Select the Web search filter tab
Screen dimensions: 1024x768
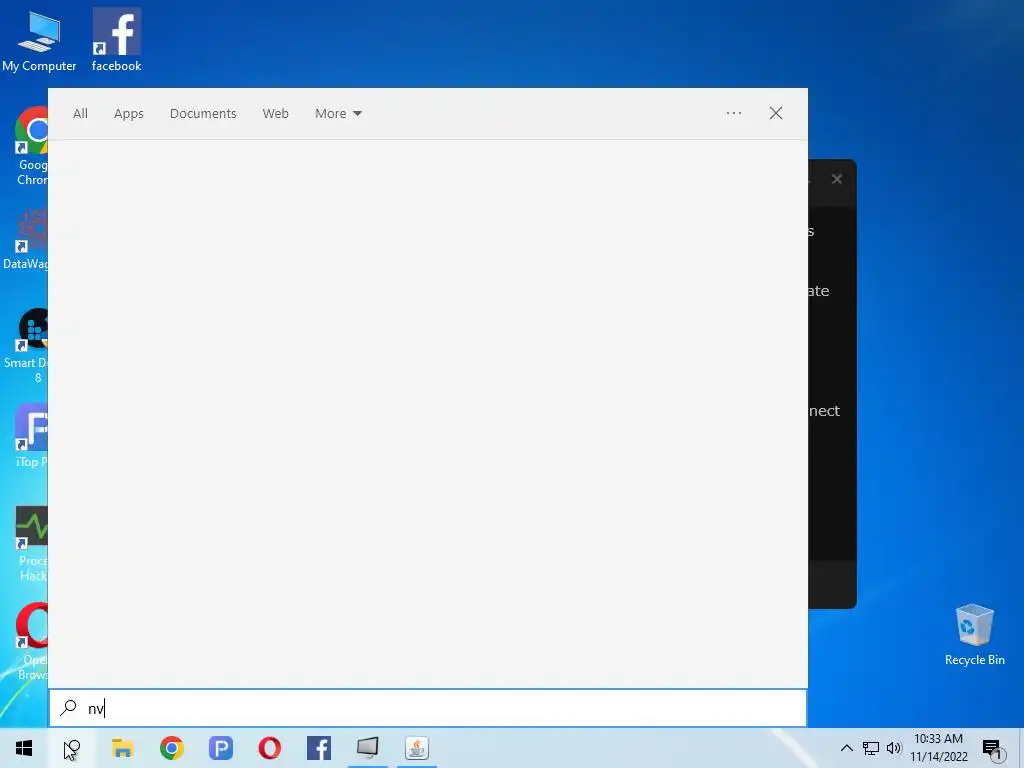[276, 114]
